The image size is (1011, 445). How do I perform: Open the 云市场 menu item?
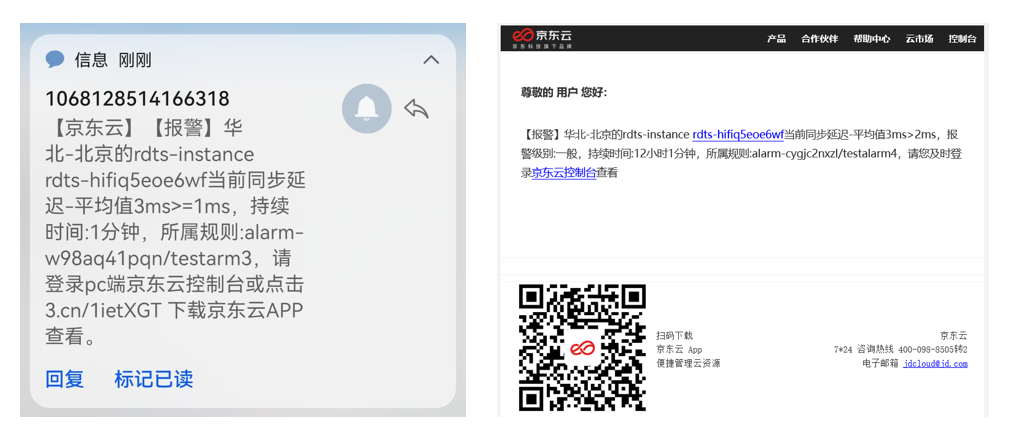tap(919, 39)
